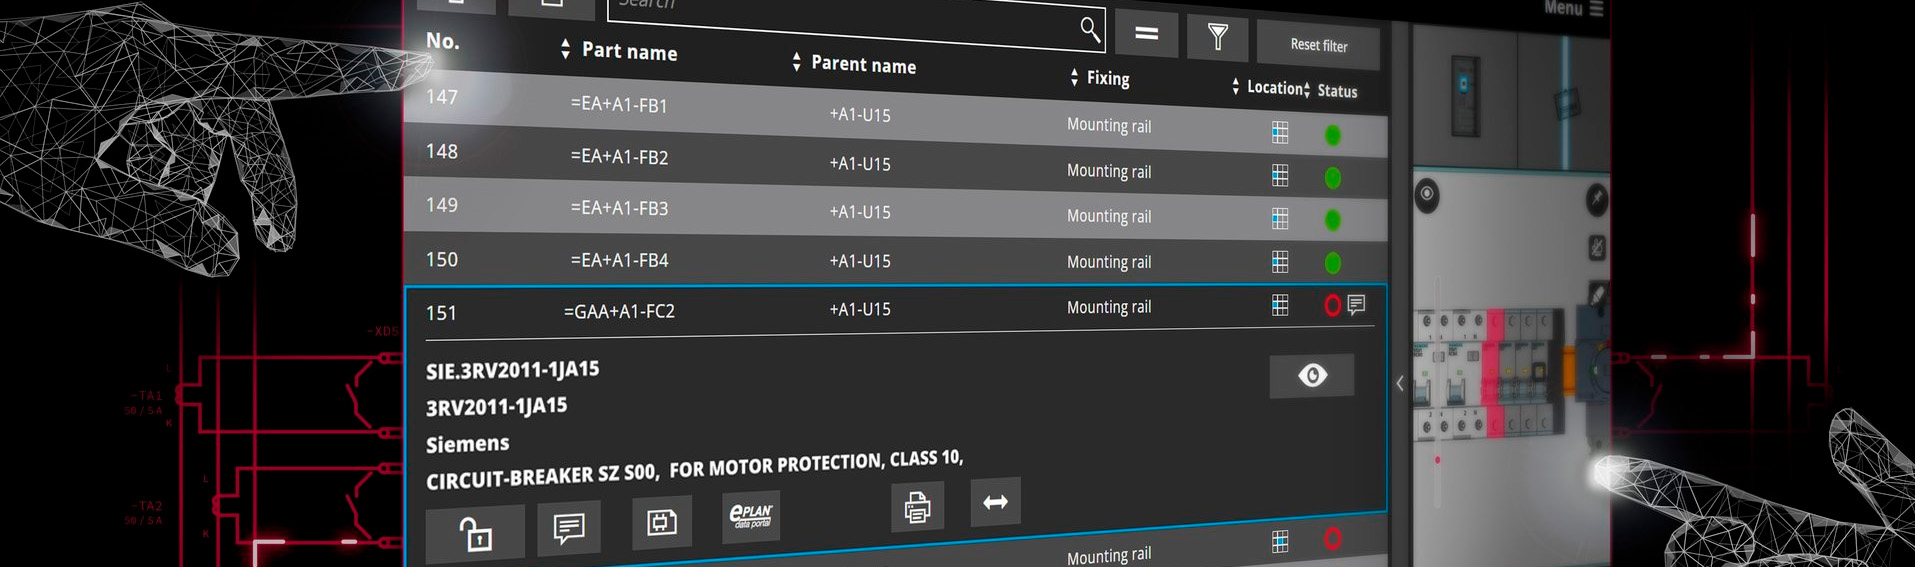This screenshot has height=567, width=1915.
Task: Print details using the printer icon
Action: (917, 507)
